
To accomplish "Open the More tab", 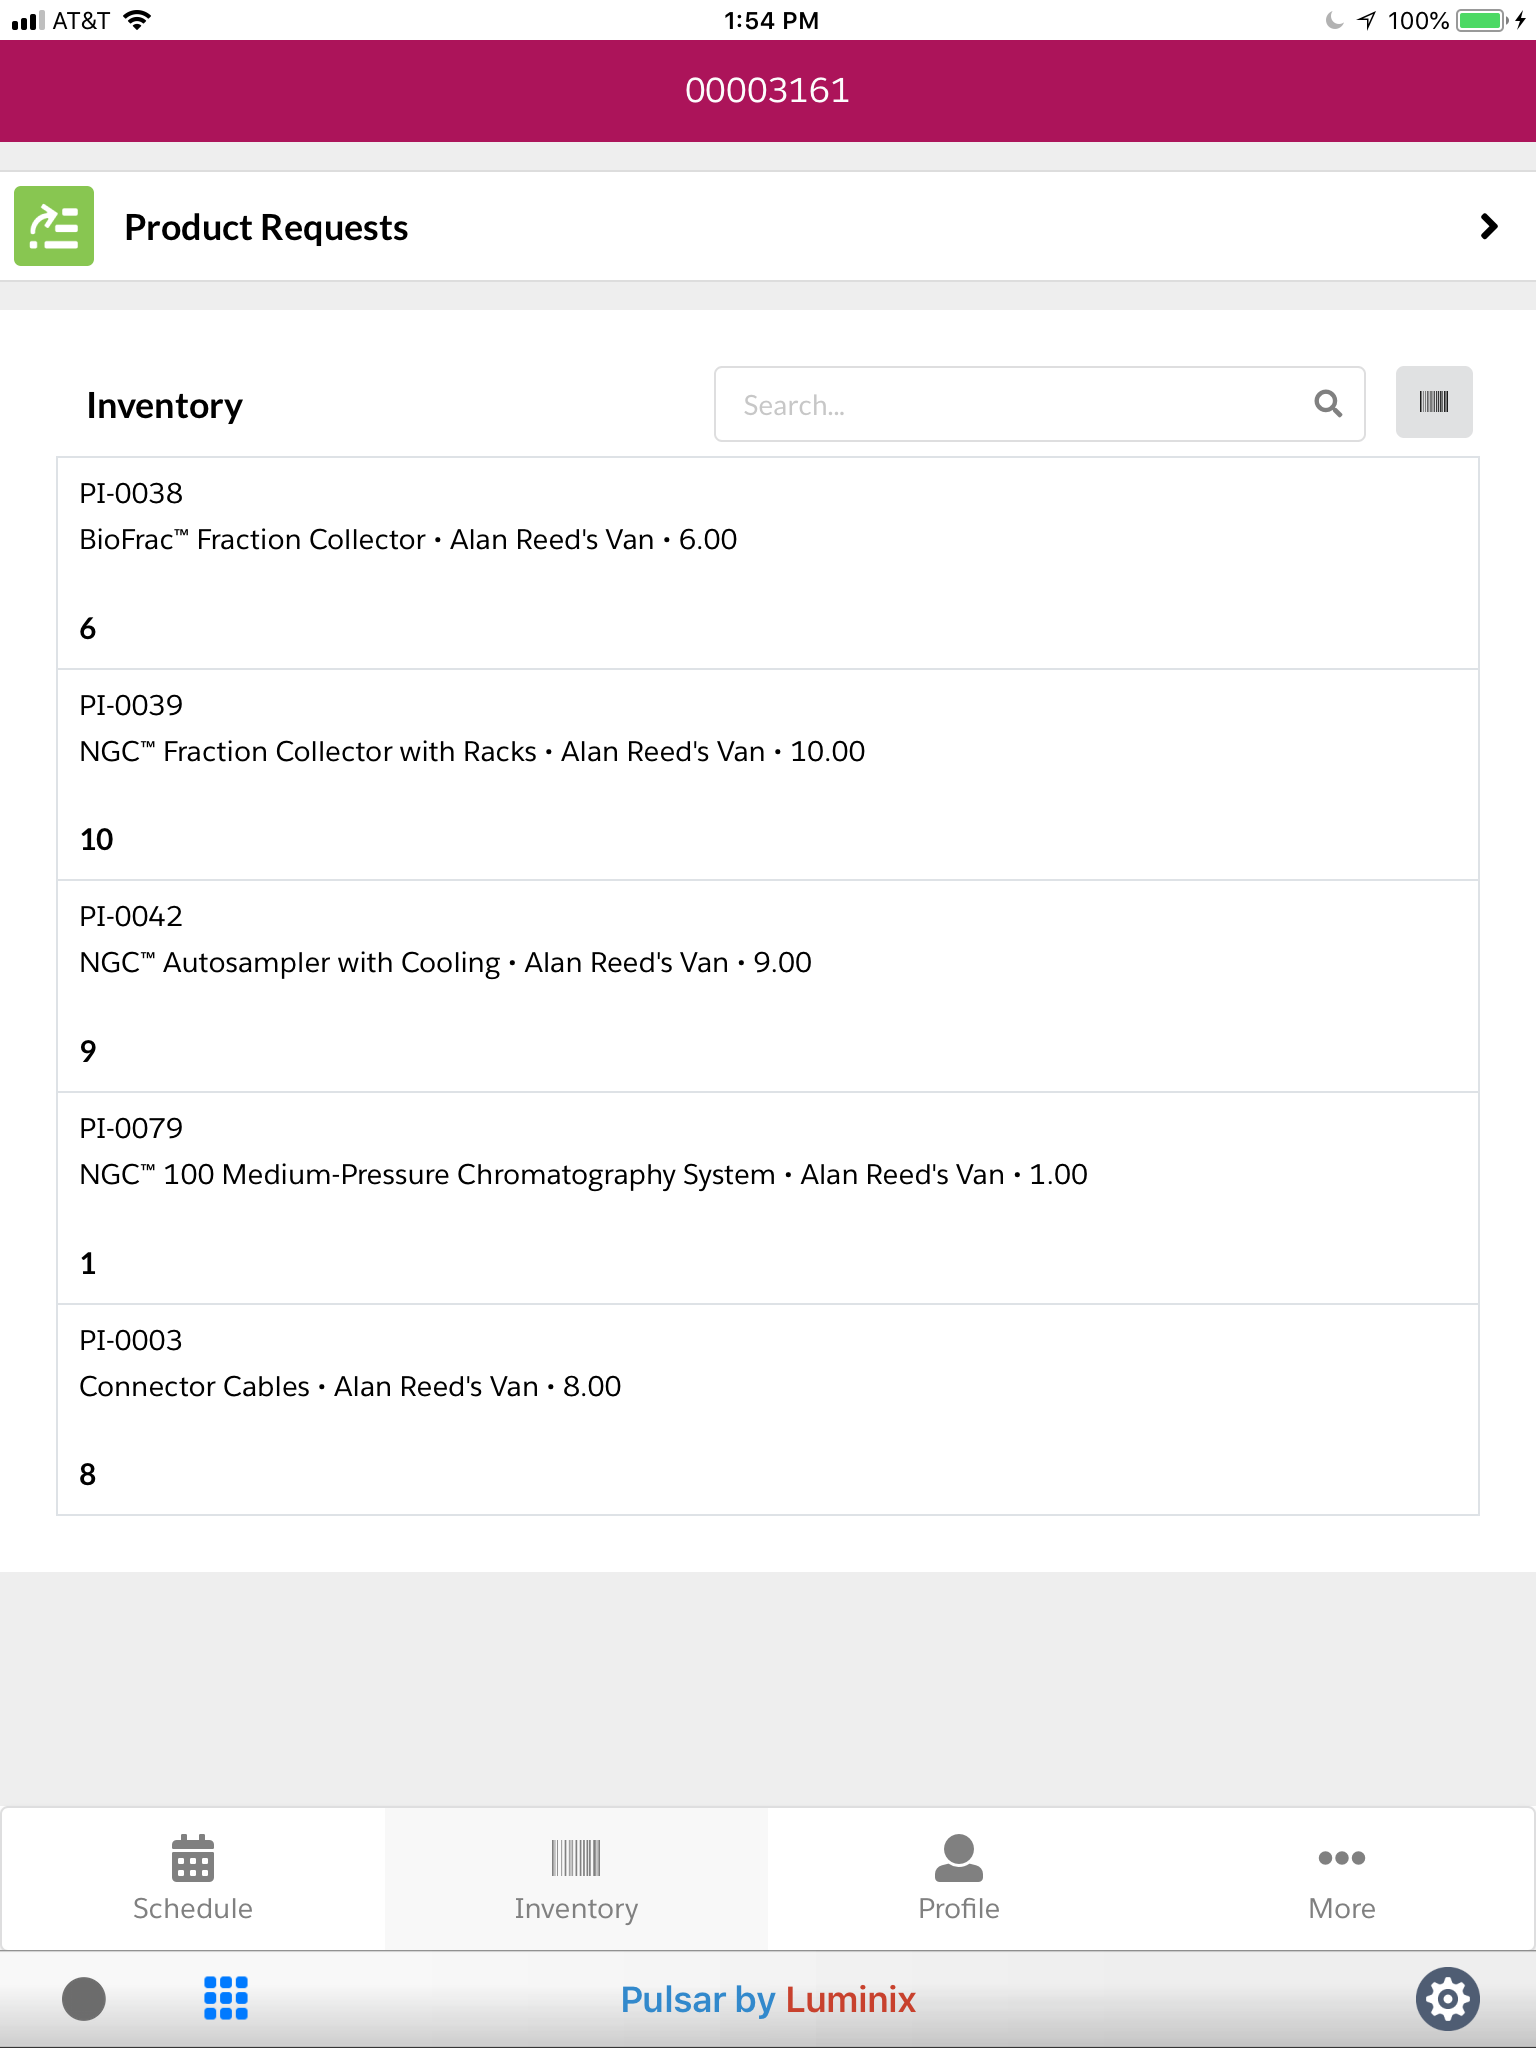I will pyautogui.click(x=1342, y=1879).
